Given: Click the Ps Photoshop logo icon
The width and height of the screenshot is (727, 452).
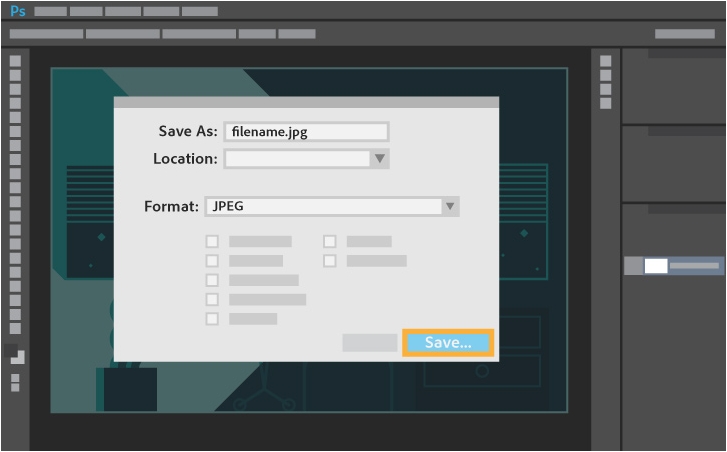Looking at the screenshot, I should click(18, 11).
